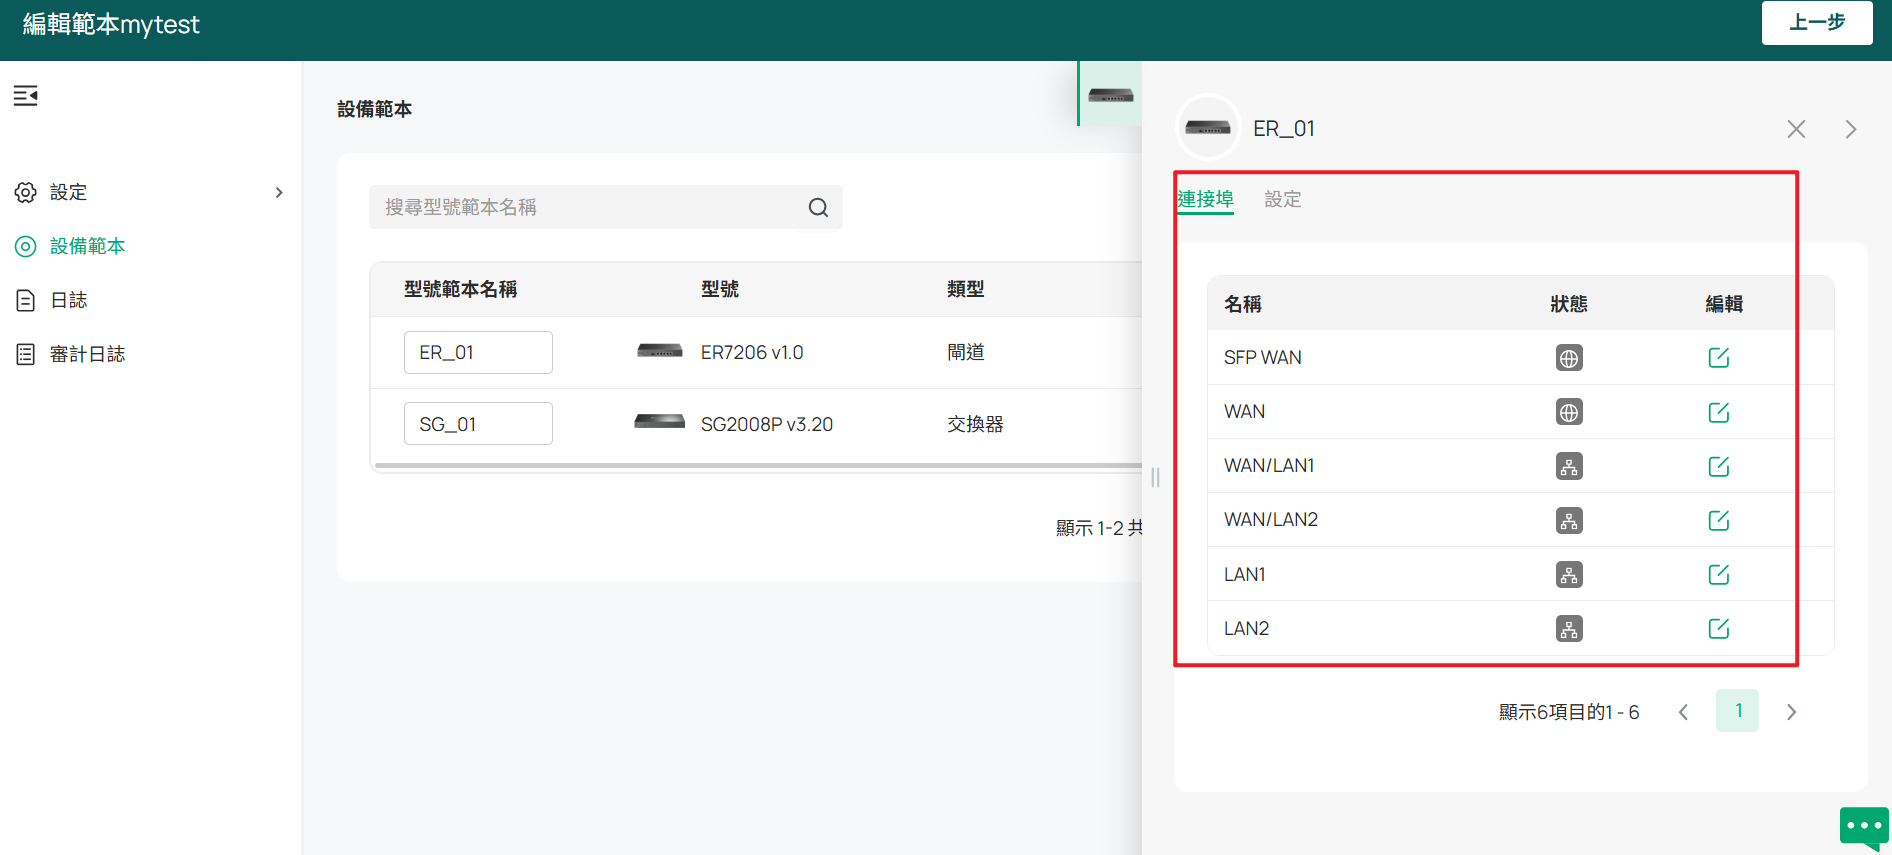Click WAN/LAN1 network status icon

coord(1569,466)
